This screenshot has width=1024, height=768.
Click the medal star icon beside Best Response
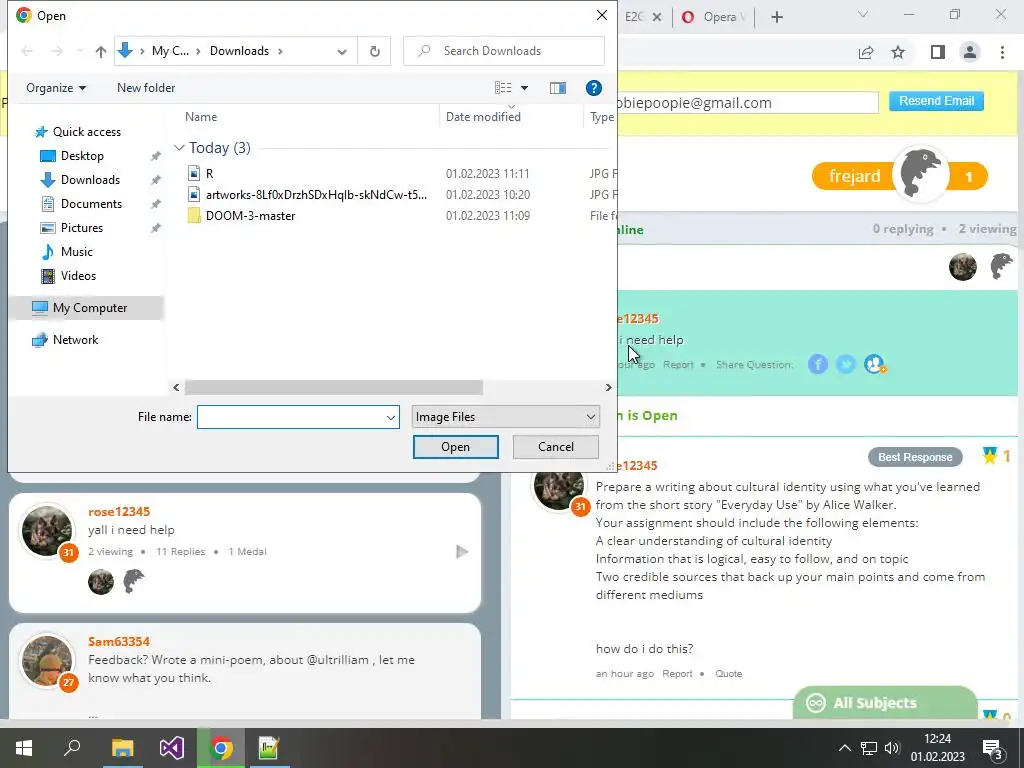[990, 456]
